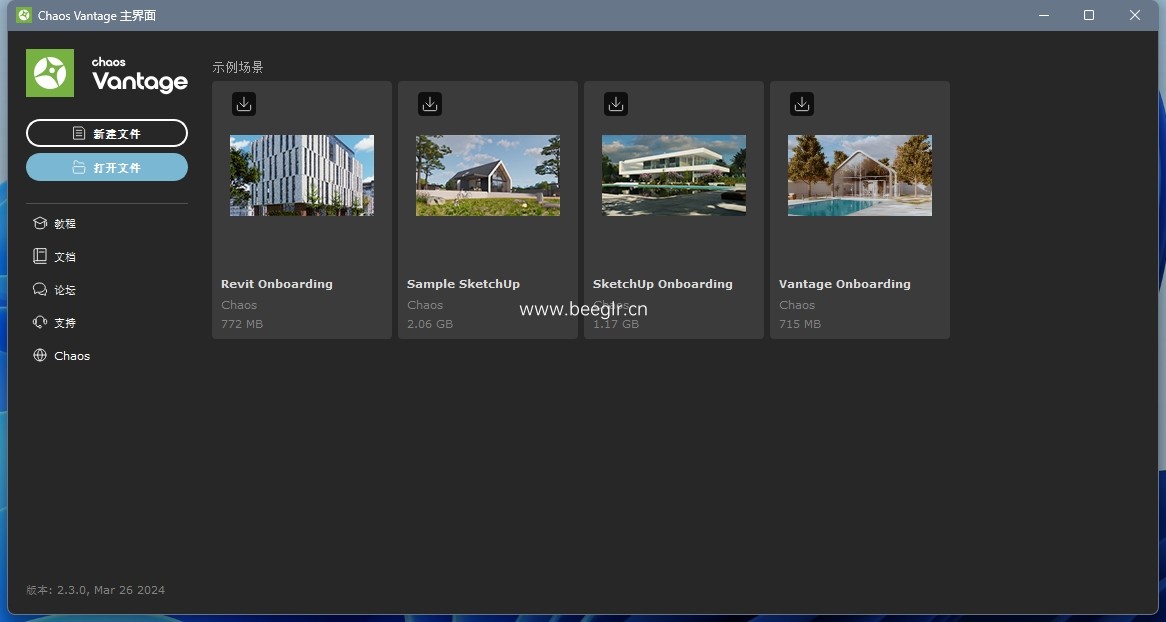This screenshot has width=1166, height=622.
Task: Select the Revit Onboarding building thumbnail
Action: pyautogui.click(x=302, y=176)
